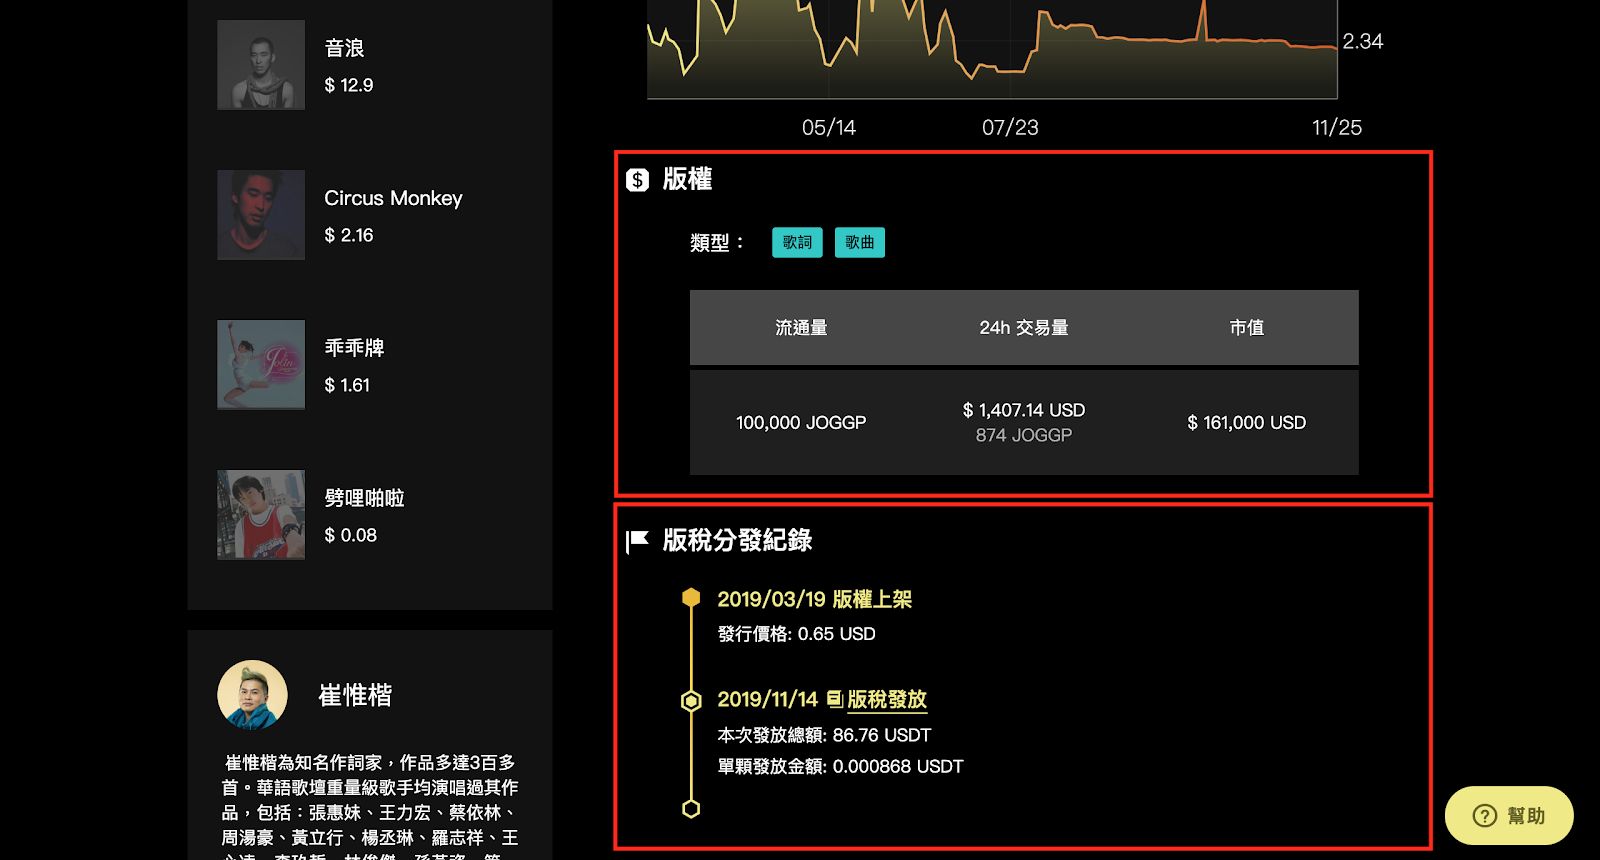1600x860 pixels.
Task: Click the document icon next to 版稅發放
Action: 834,699
